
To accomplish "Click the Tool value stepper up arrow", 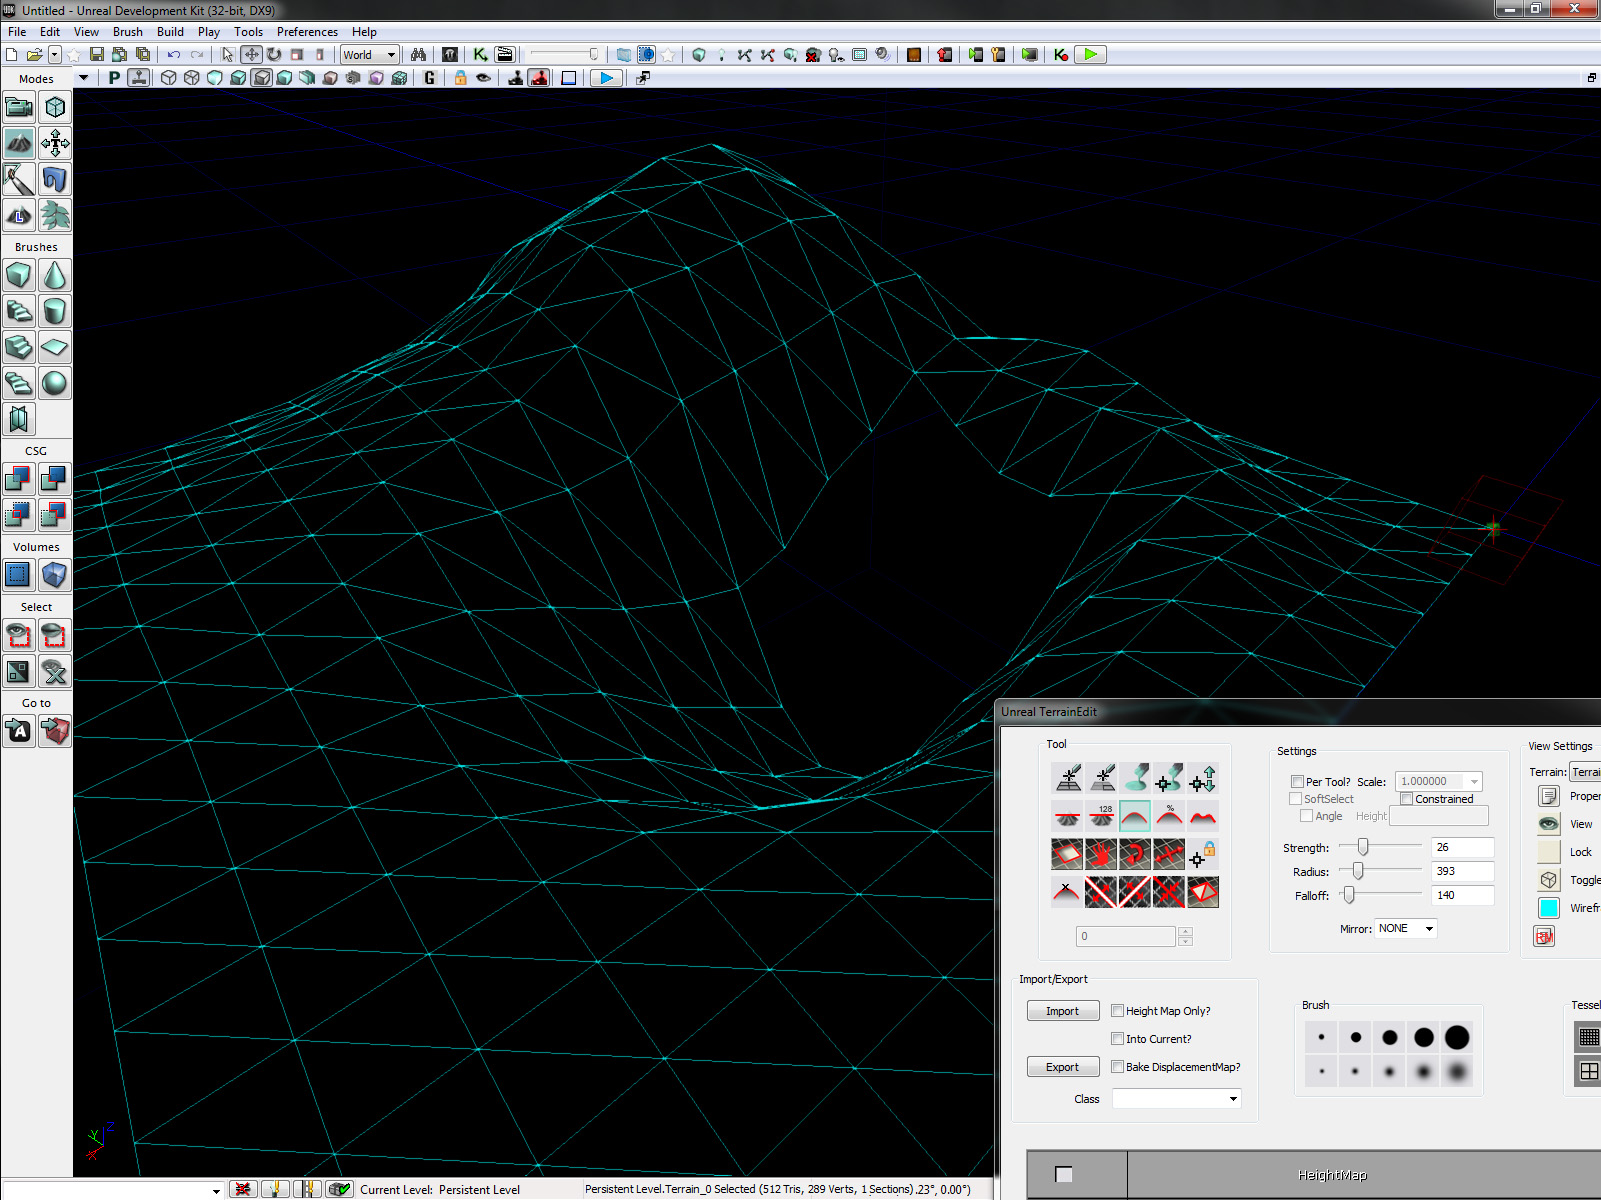I will [x=1185, y=932].
